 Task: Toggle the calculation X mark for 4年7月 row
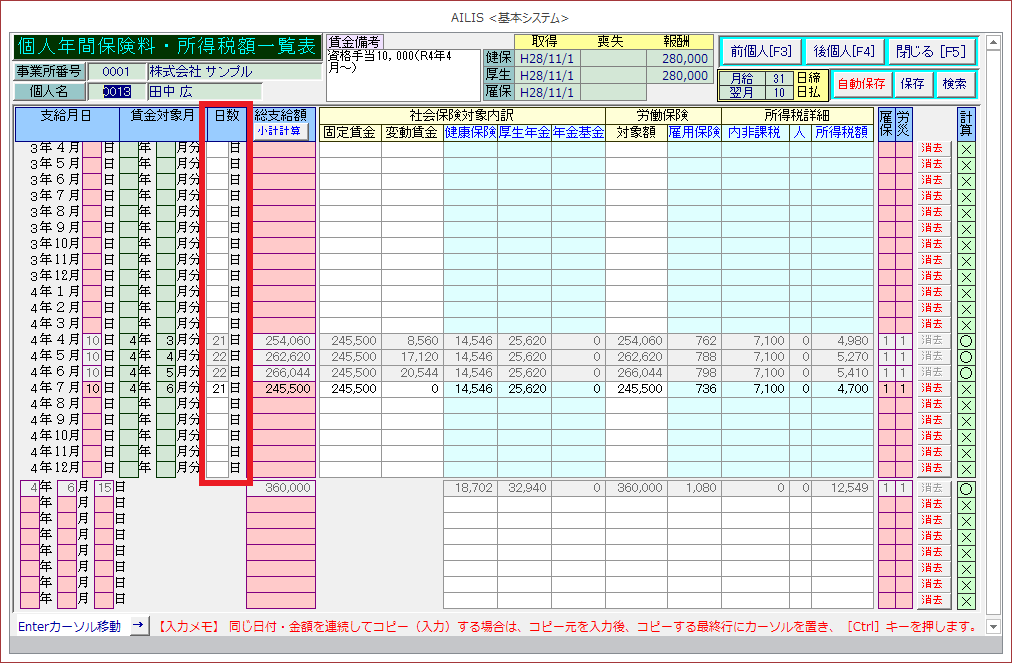click(965, 388)
